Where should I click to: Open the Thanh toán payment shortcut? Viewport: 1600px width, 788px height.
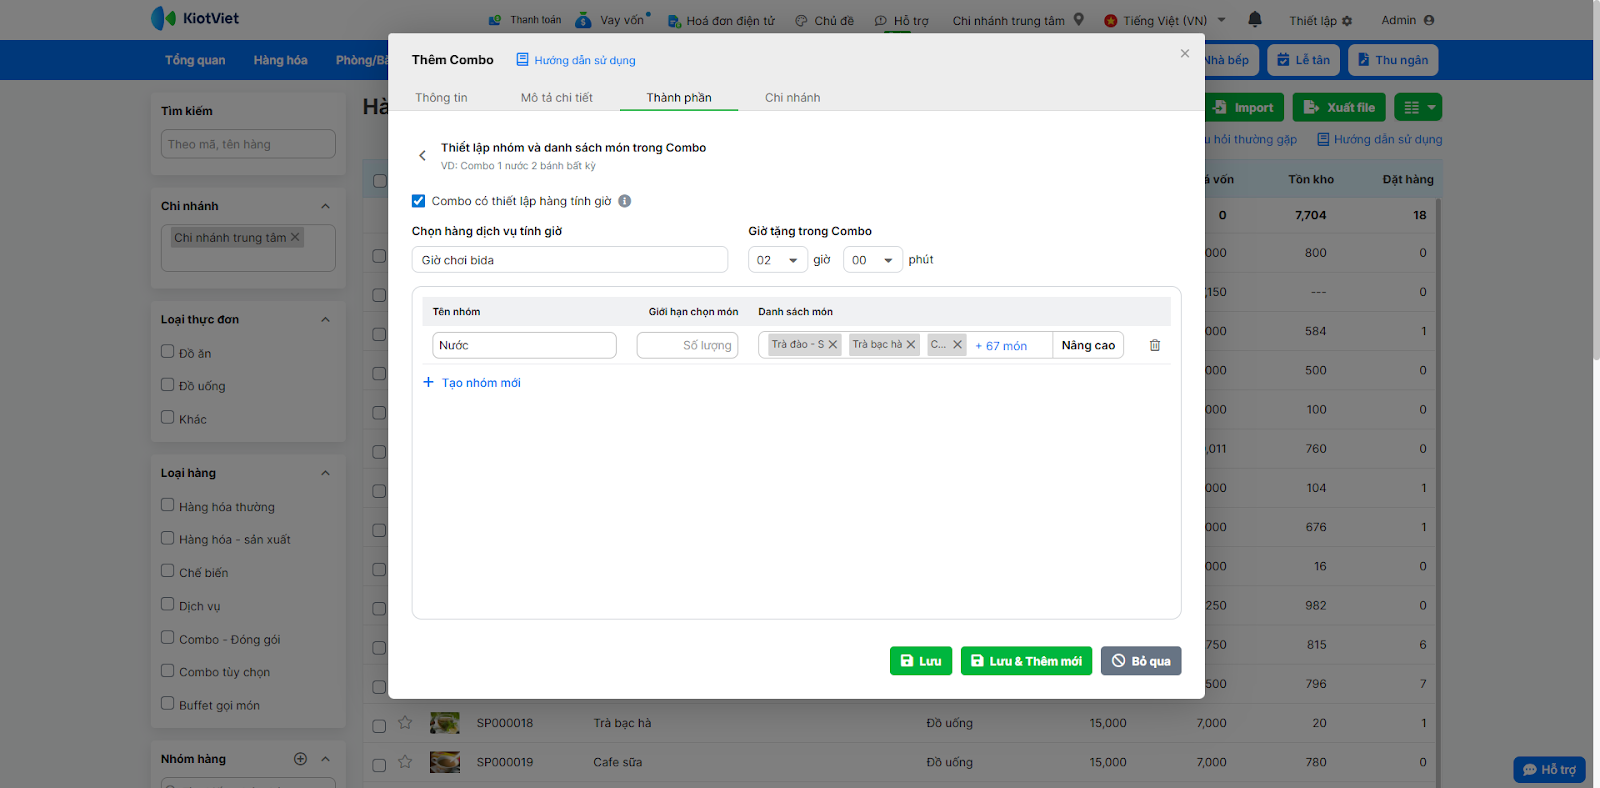[x=525, y=20]
